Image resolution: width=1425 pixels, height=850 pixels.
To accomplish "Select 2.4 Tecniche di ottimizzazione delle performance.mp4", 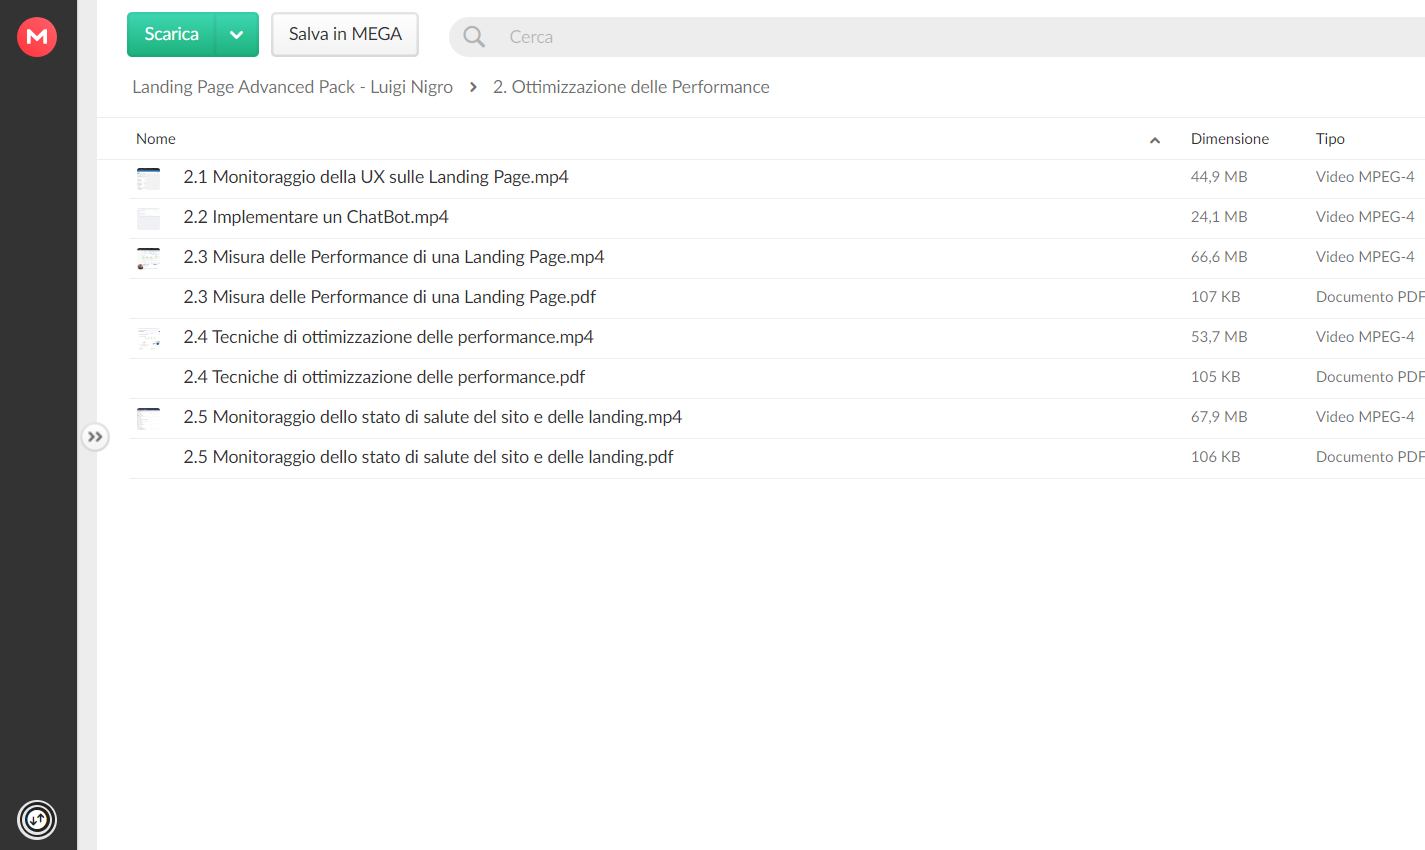I will (x=388, y=337).
